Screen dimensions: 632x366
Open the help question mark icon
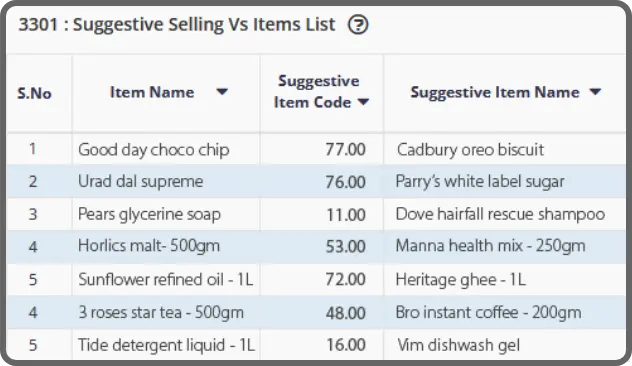358,25
